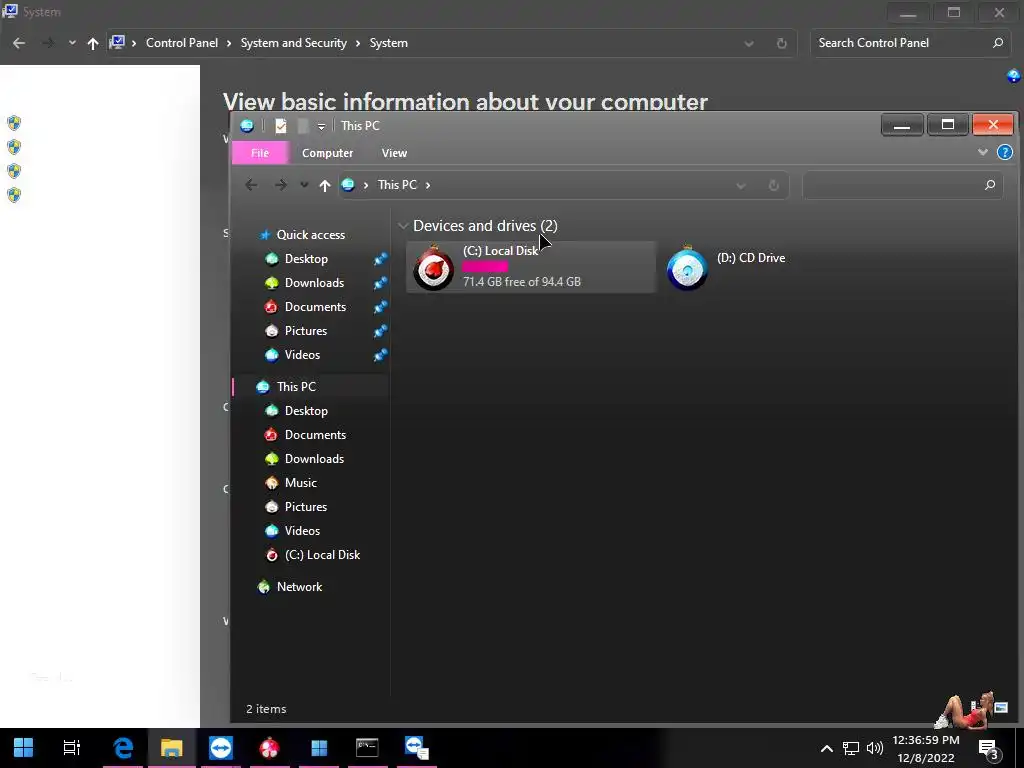Select Downloads under This PC tree

[x=313, y=459]
